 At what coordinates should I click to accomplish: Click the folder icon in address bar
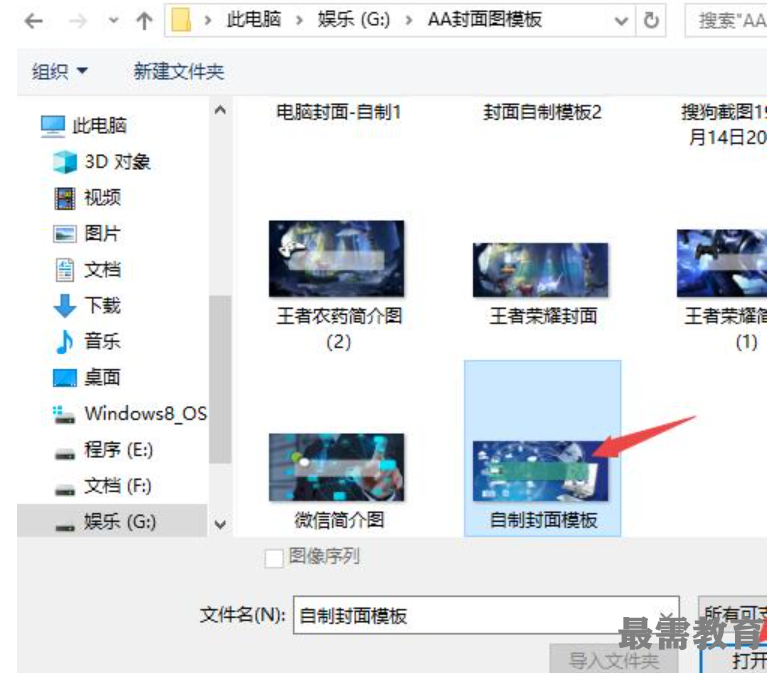pos(181,20)
